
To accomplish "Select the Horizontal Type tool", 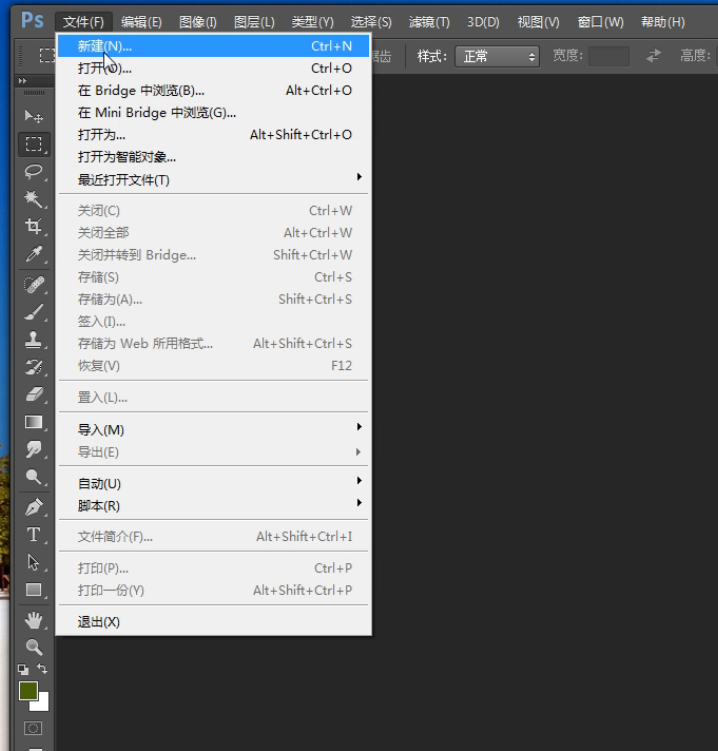I will tap(34, 534).
